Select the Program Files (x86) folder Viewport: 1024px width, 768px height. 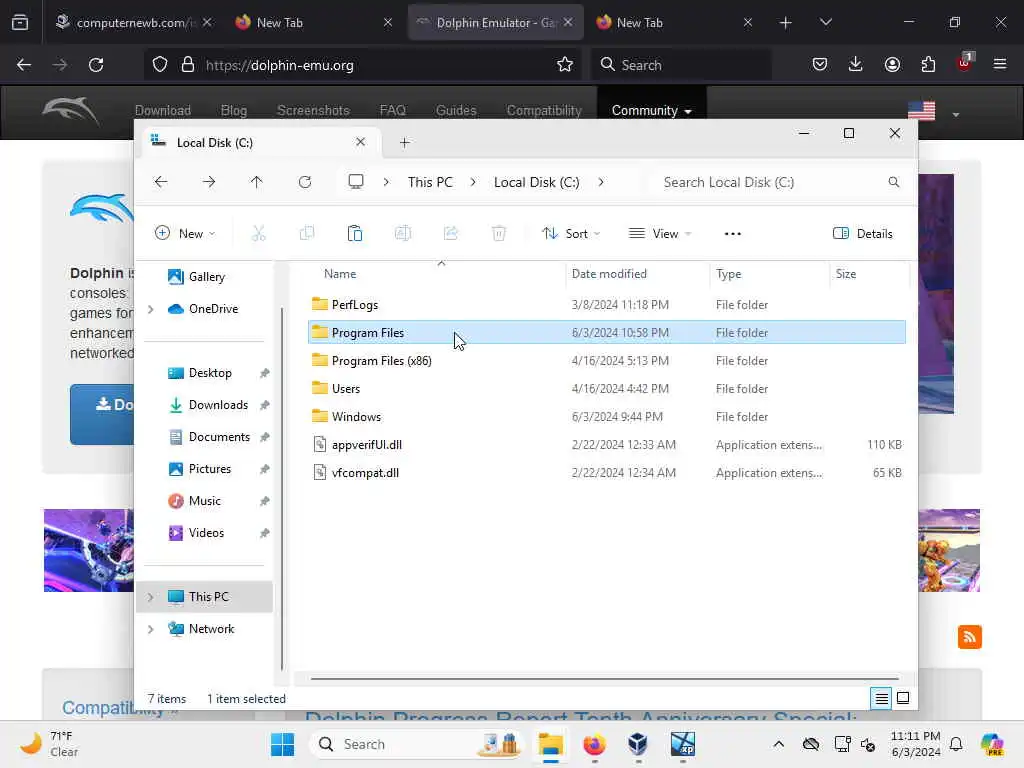pos(607,360)
